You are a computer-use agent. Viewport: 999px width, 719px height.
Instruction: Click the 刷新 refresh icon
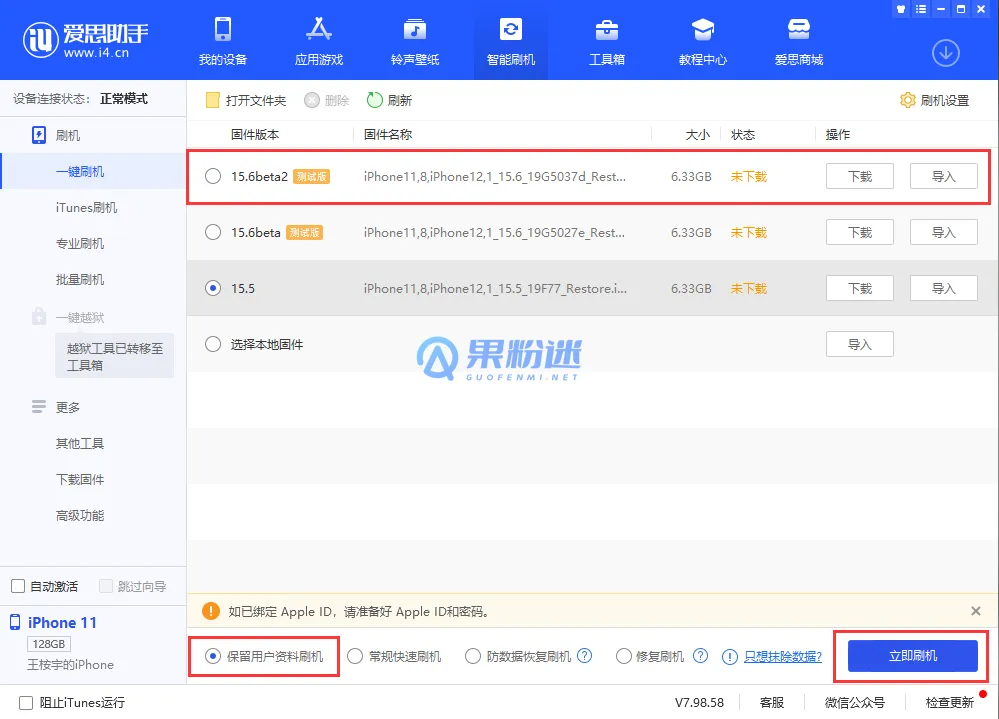pyautogui.click(x=375, y=100)
